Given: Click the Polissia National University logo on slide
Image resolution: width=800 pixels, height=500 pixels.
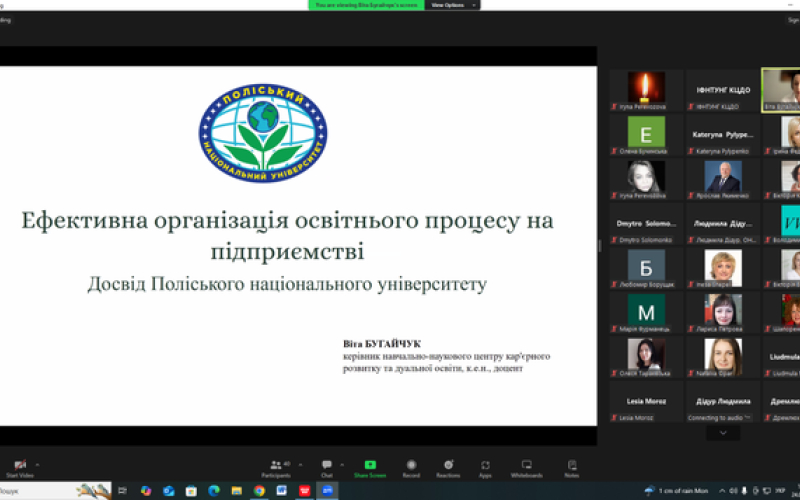Looking at the screenshot, I should (x=263, y=133).
